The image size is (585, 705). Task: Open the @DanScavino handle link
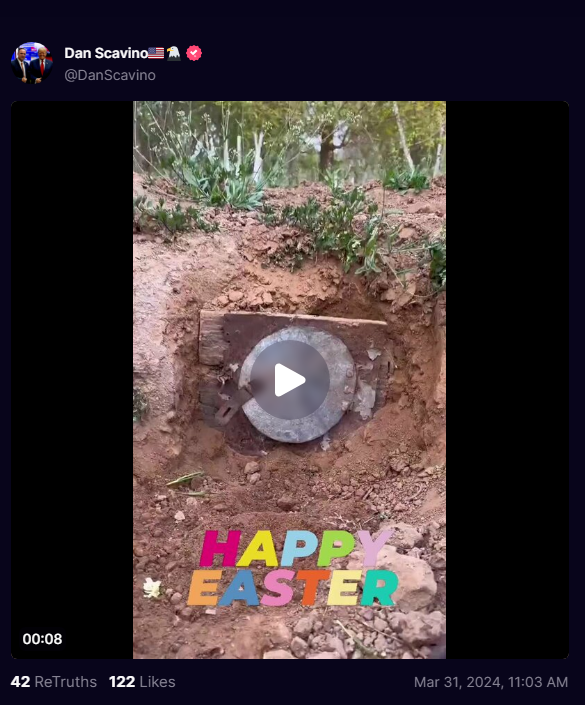pyautogui.click(x=110, y=75)
